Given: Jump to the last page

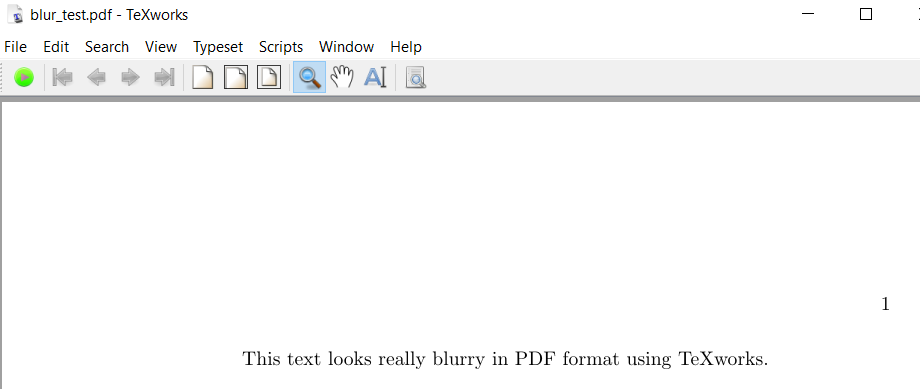Looking at the screenshot, I should [x=164, y=77].
